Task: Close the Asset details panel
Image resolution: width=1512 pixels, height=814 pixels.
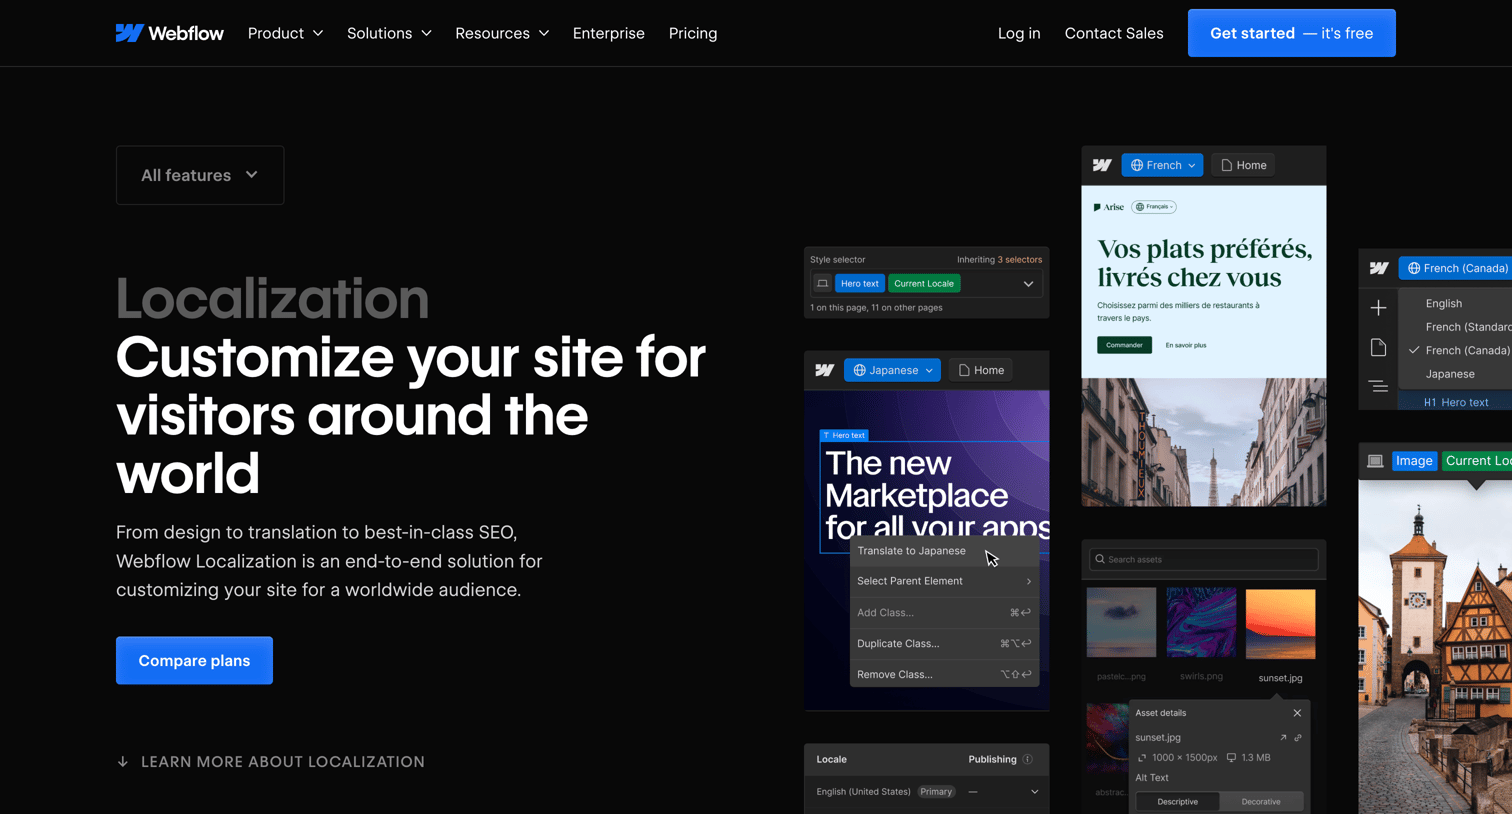Action: [x=1297, y=713]
